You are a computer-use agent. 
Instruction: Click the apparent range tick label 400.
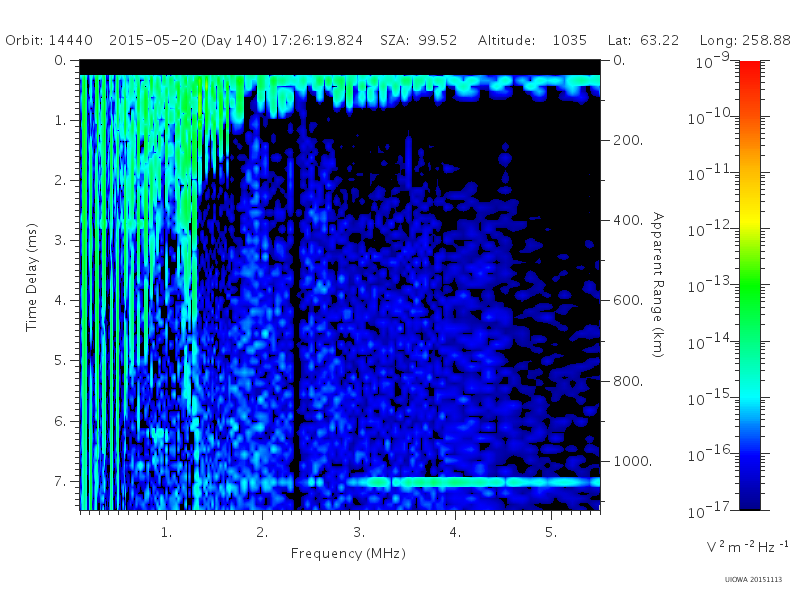point(628,220)
